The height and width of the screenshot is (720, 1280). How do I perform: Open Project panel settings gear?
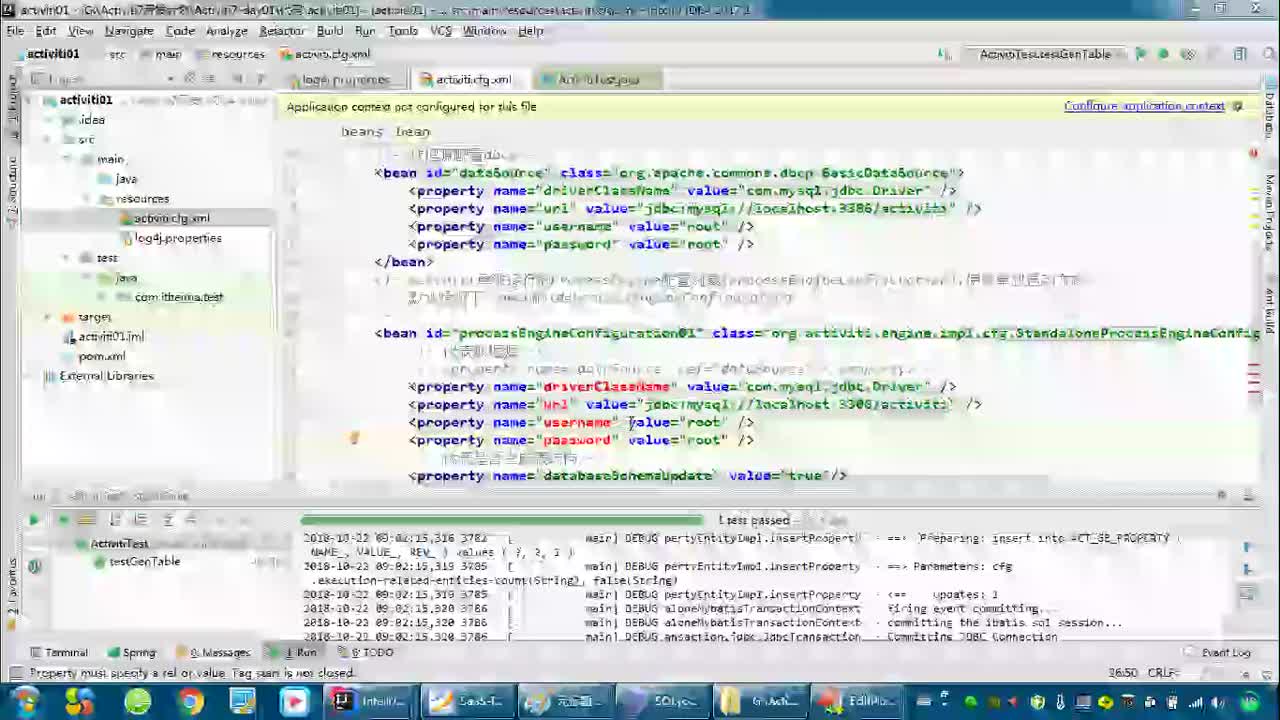[x=238, y=78]
